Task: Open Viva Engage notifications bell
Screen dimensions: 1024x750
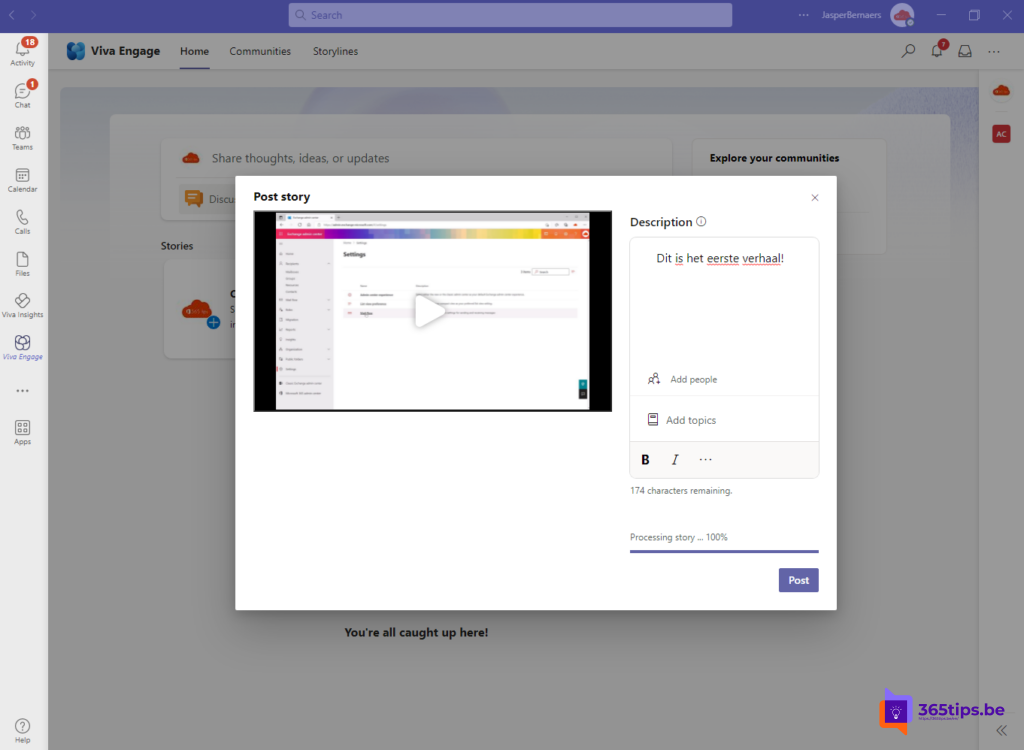Action: pos(937,51)
